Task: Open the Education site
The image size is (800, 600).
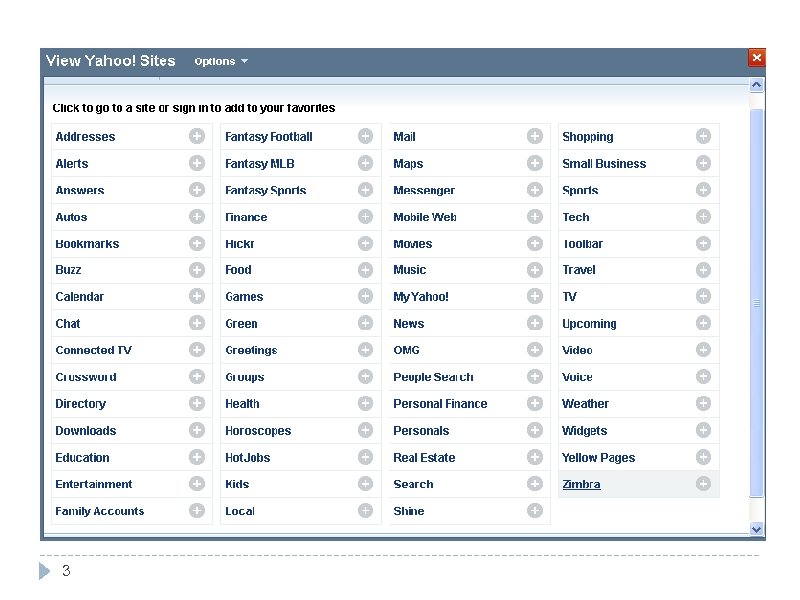Action: click(x=82, y=458)
